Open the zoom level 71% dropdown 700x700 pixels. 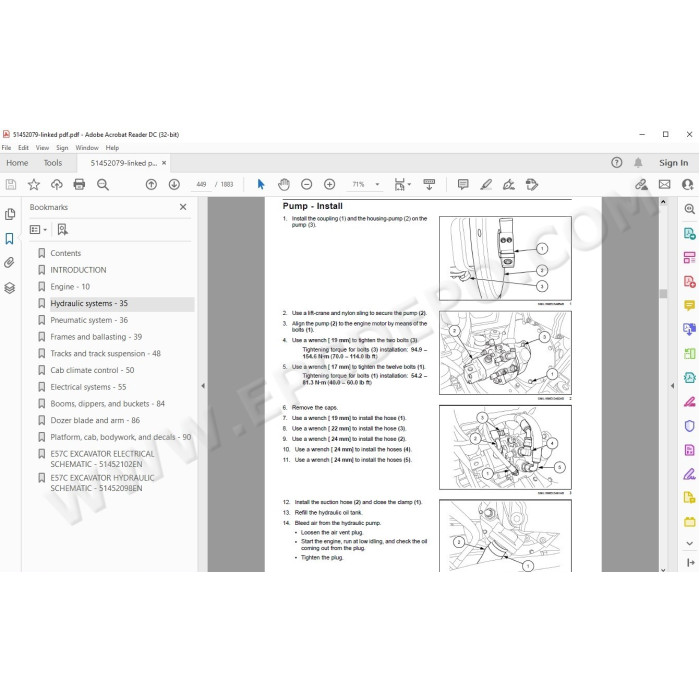click(x=378, y=184)
